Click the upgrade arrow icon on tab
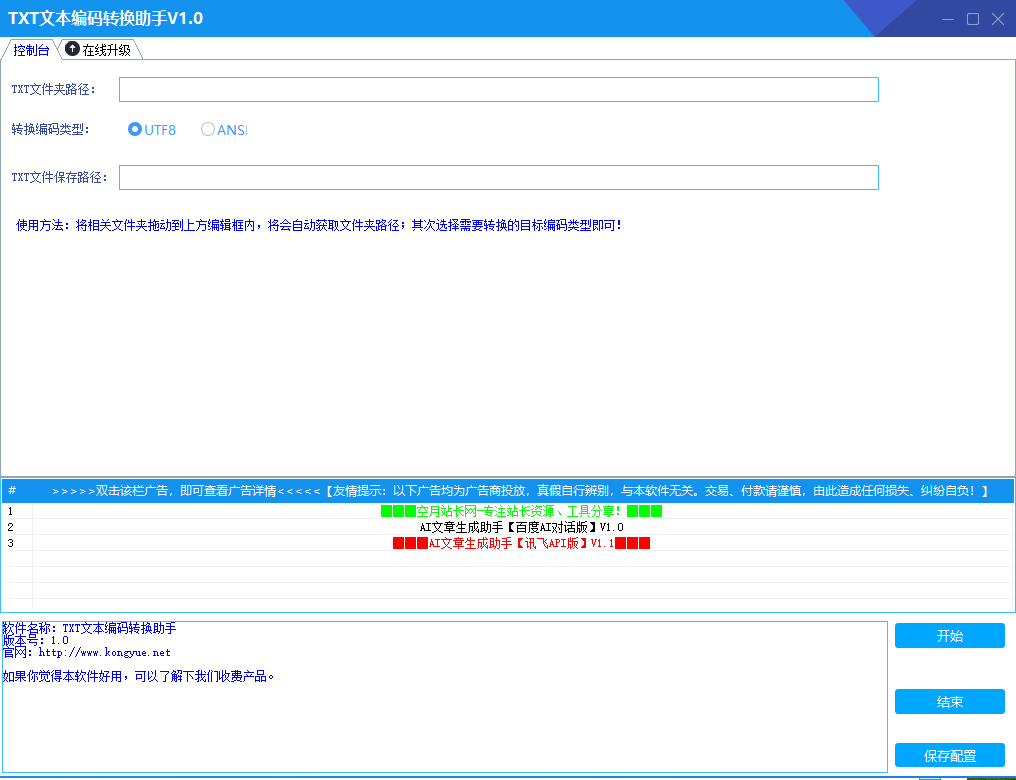This screenshot has height=780, width=1016. (72, 49)
